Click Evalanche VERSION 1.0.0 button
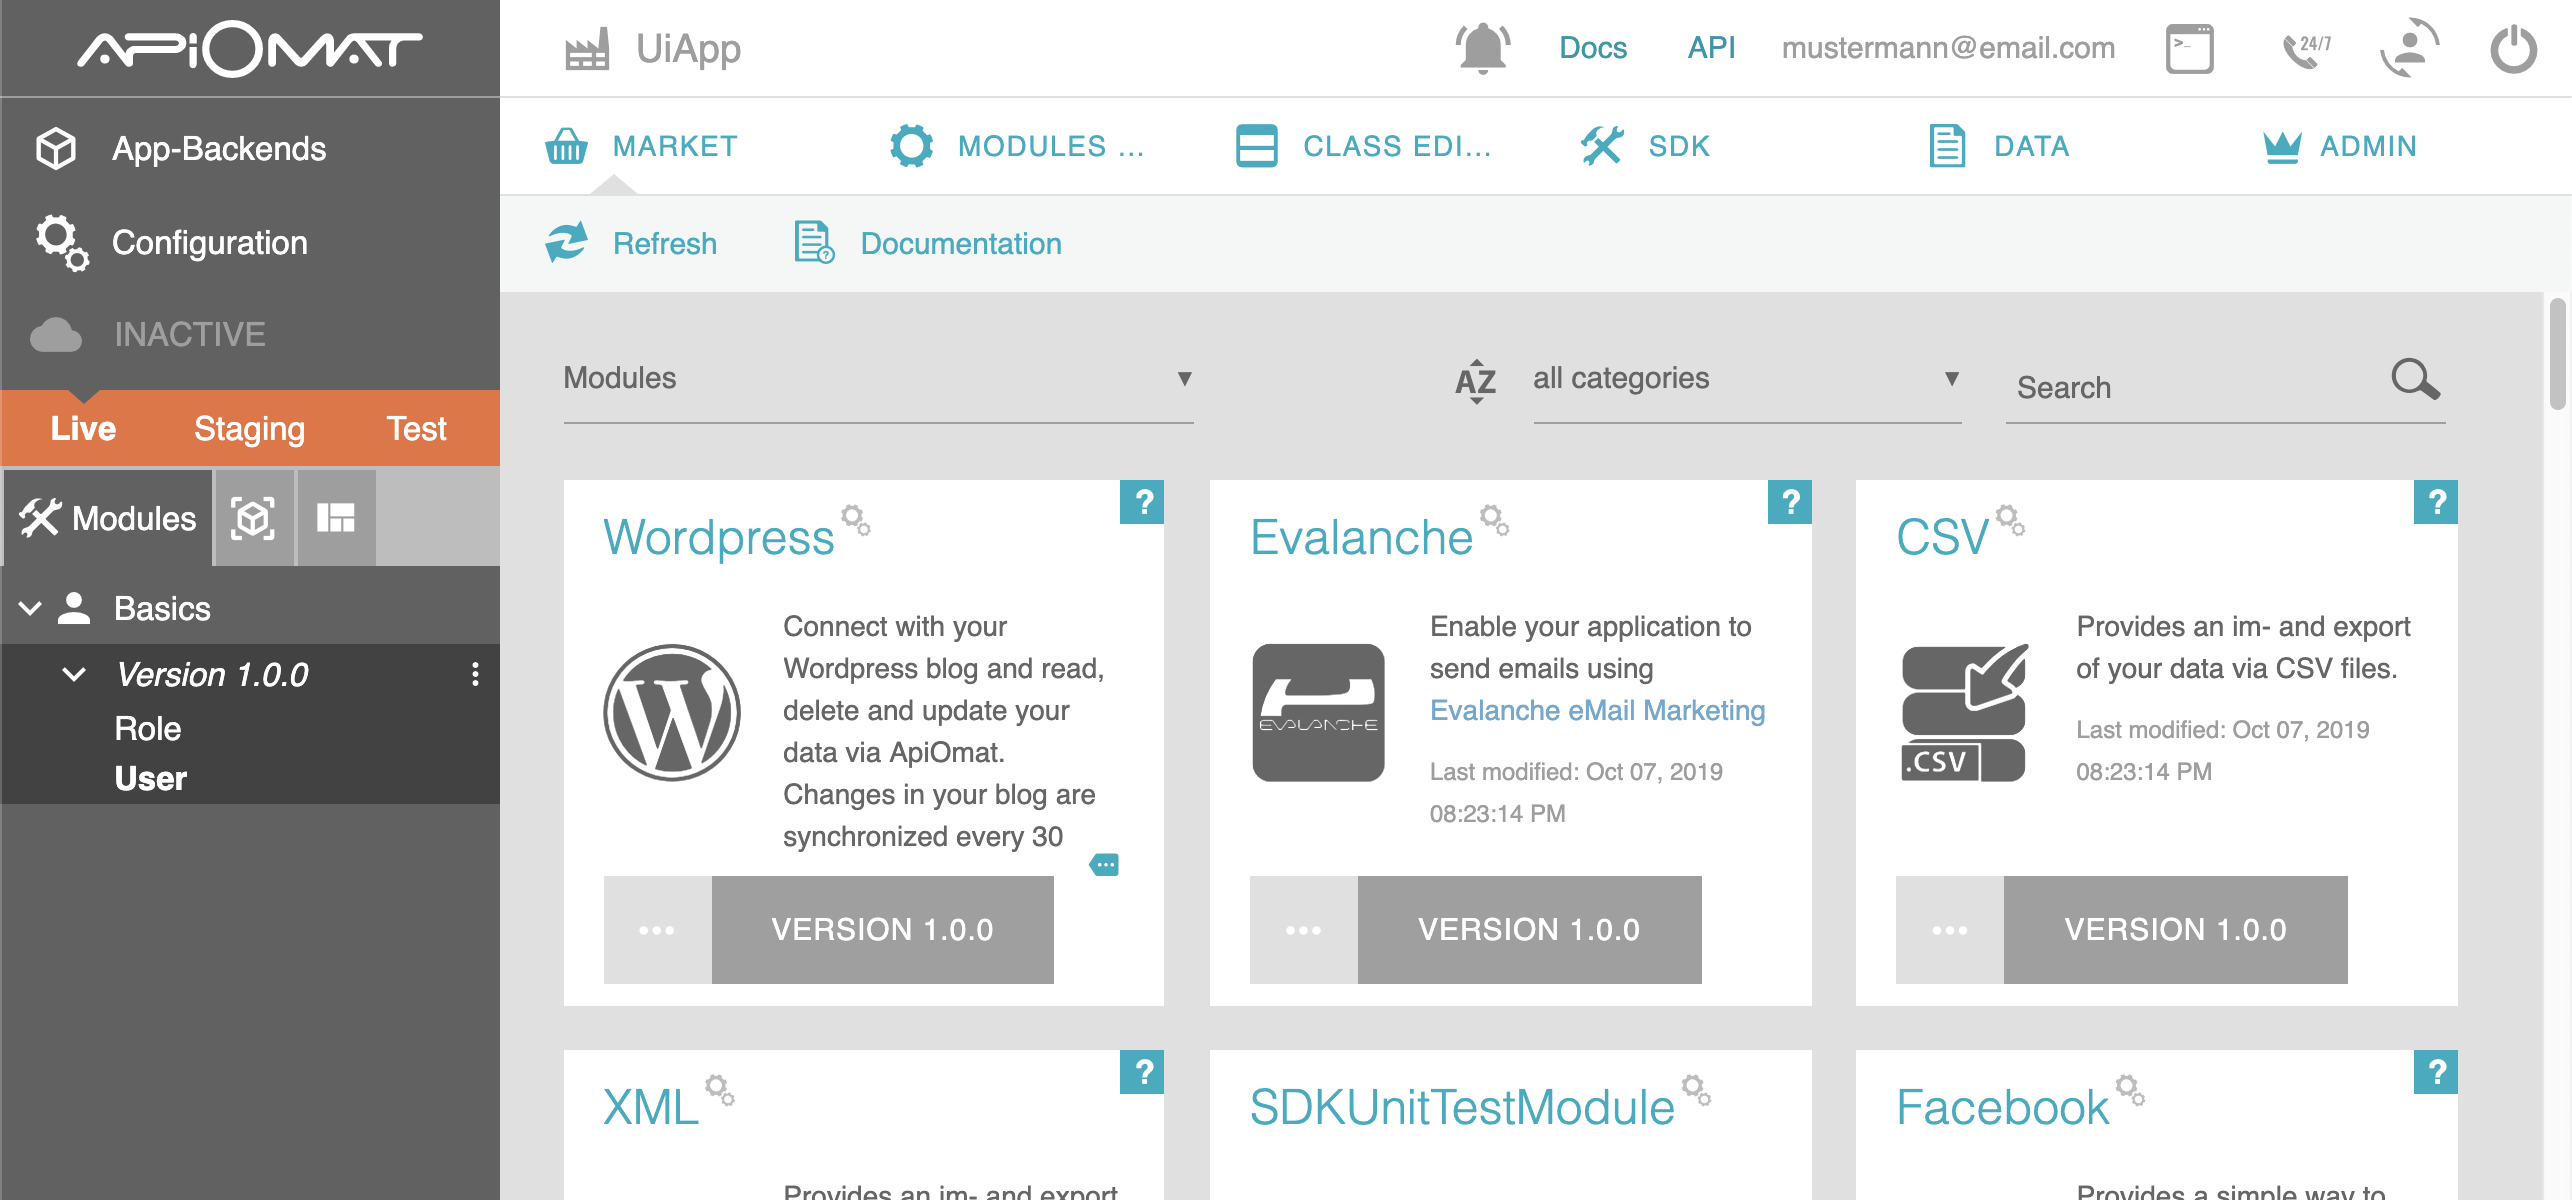The width and height of the screenshot is (2572, 1200). (x=1530, y=930)
